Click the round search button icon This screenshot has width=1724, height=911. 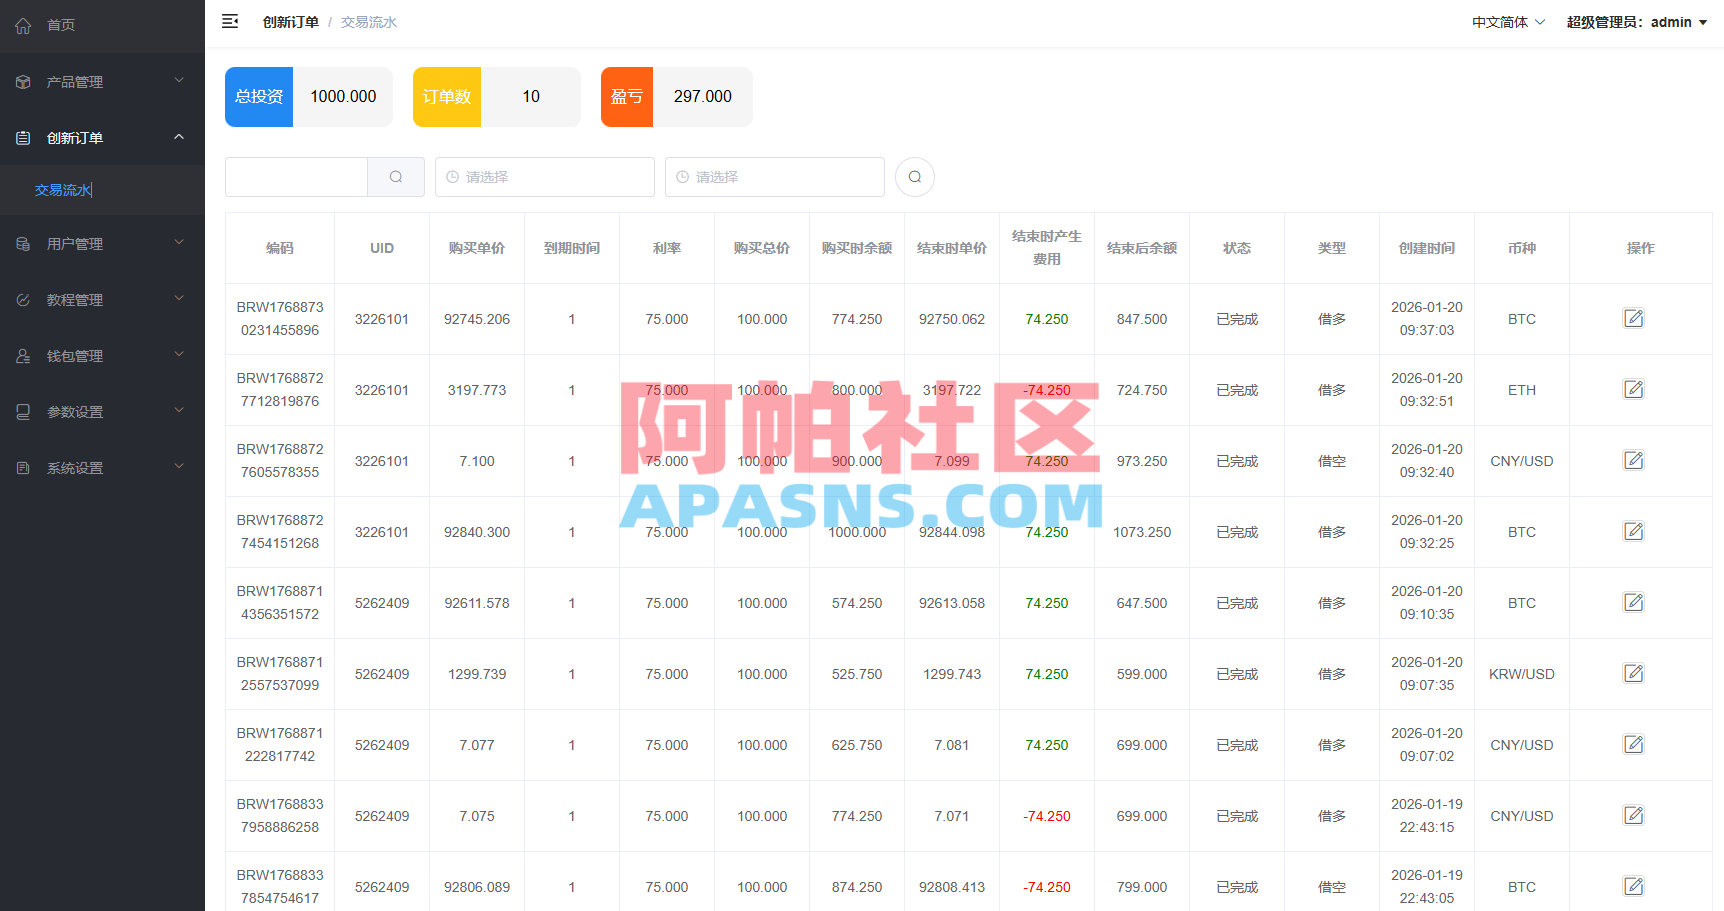pyautogui.click(x=915, y=177)
